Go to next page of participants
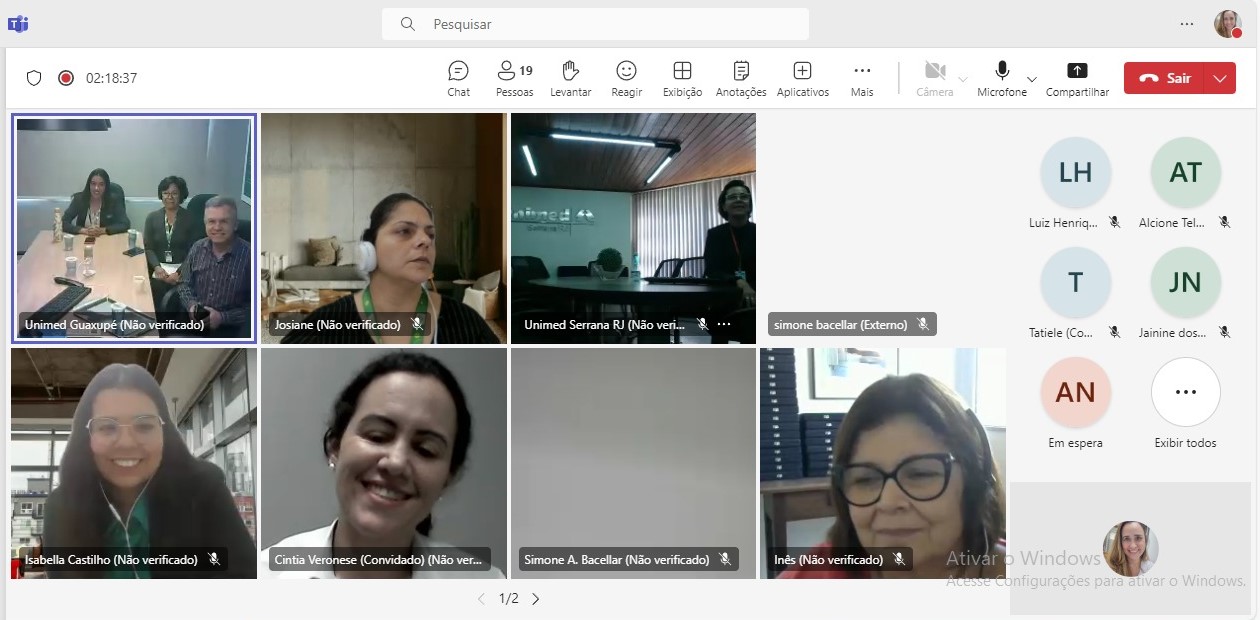Image resolution: width=1260 pixels, height=620 pixels. (536, 599)
